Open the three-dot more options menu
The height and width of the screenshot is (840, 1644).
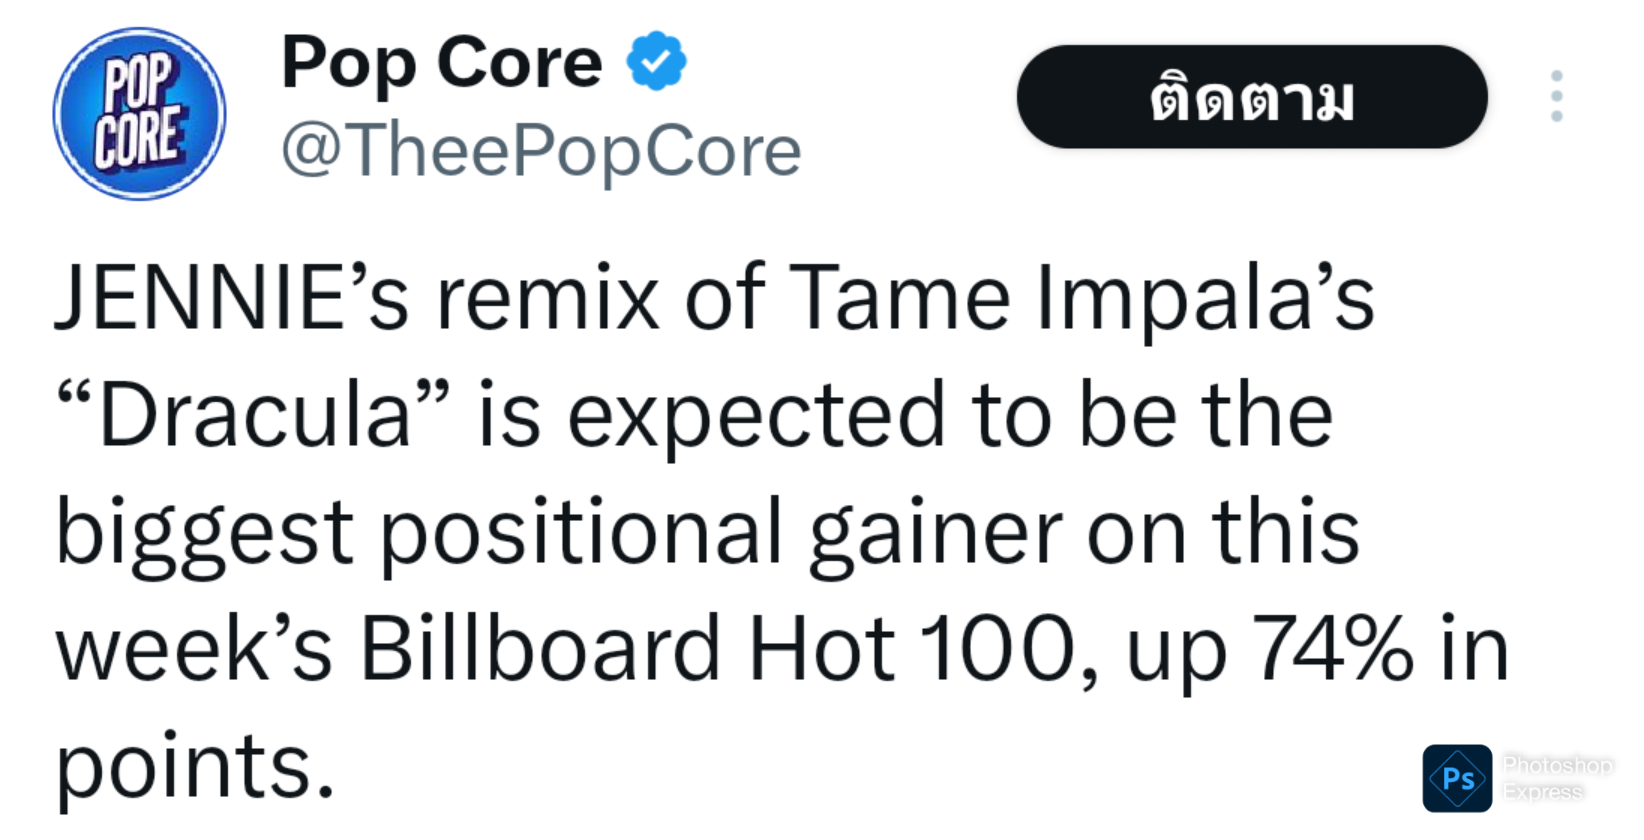(x=1556, y=97)
